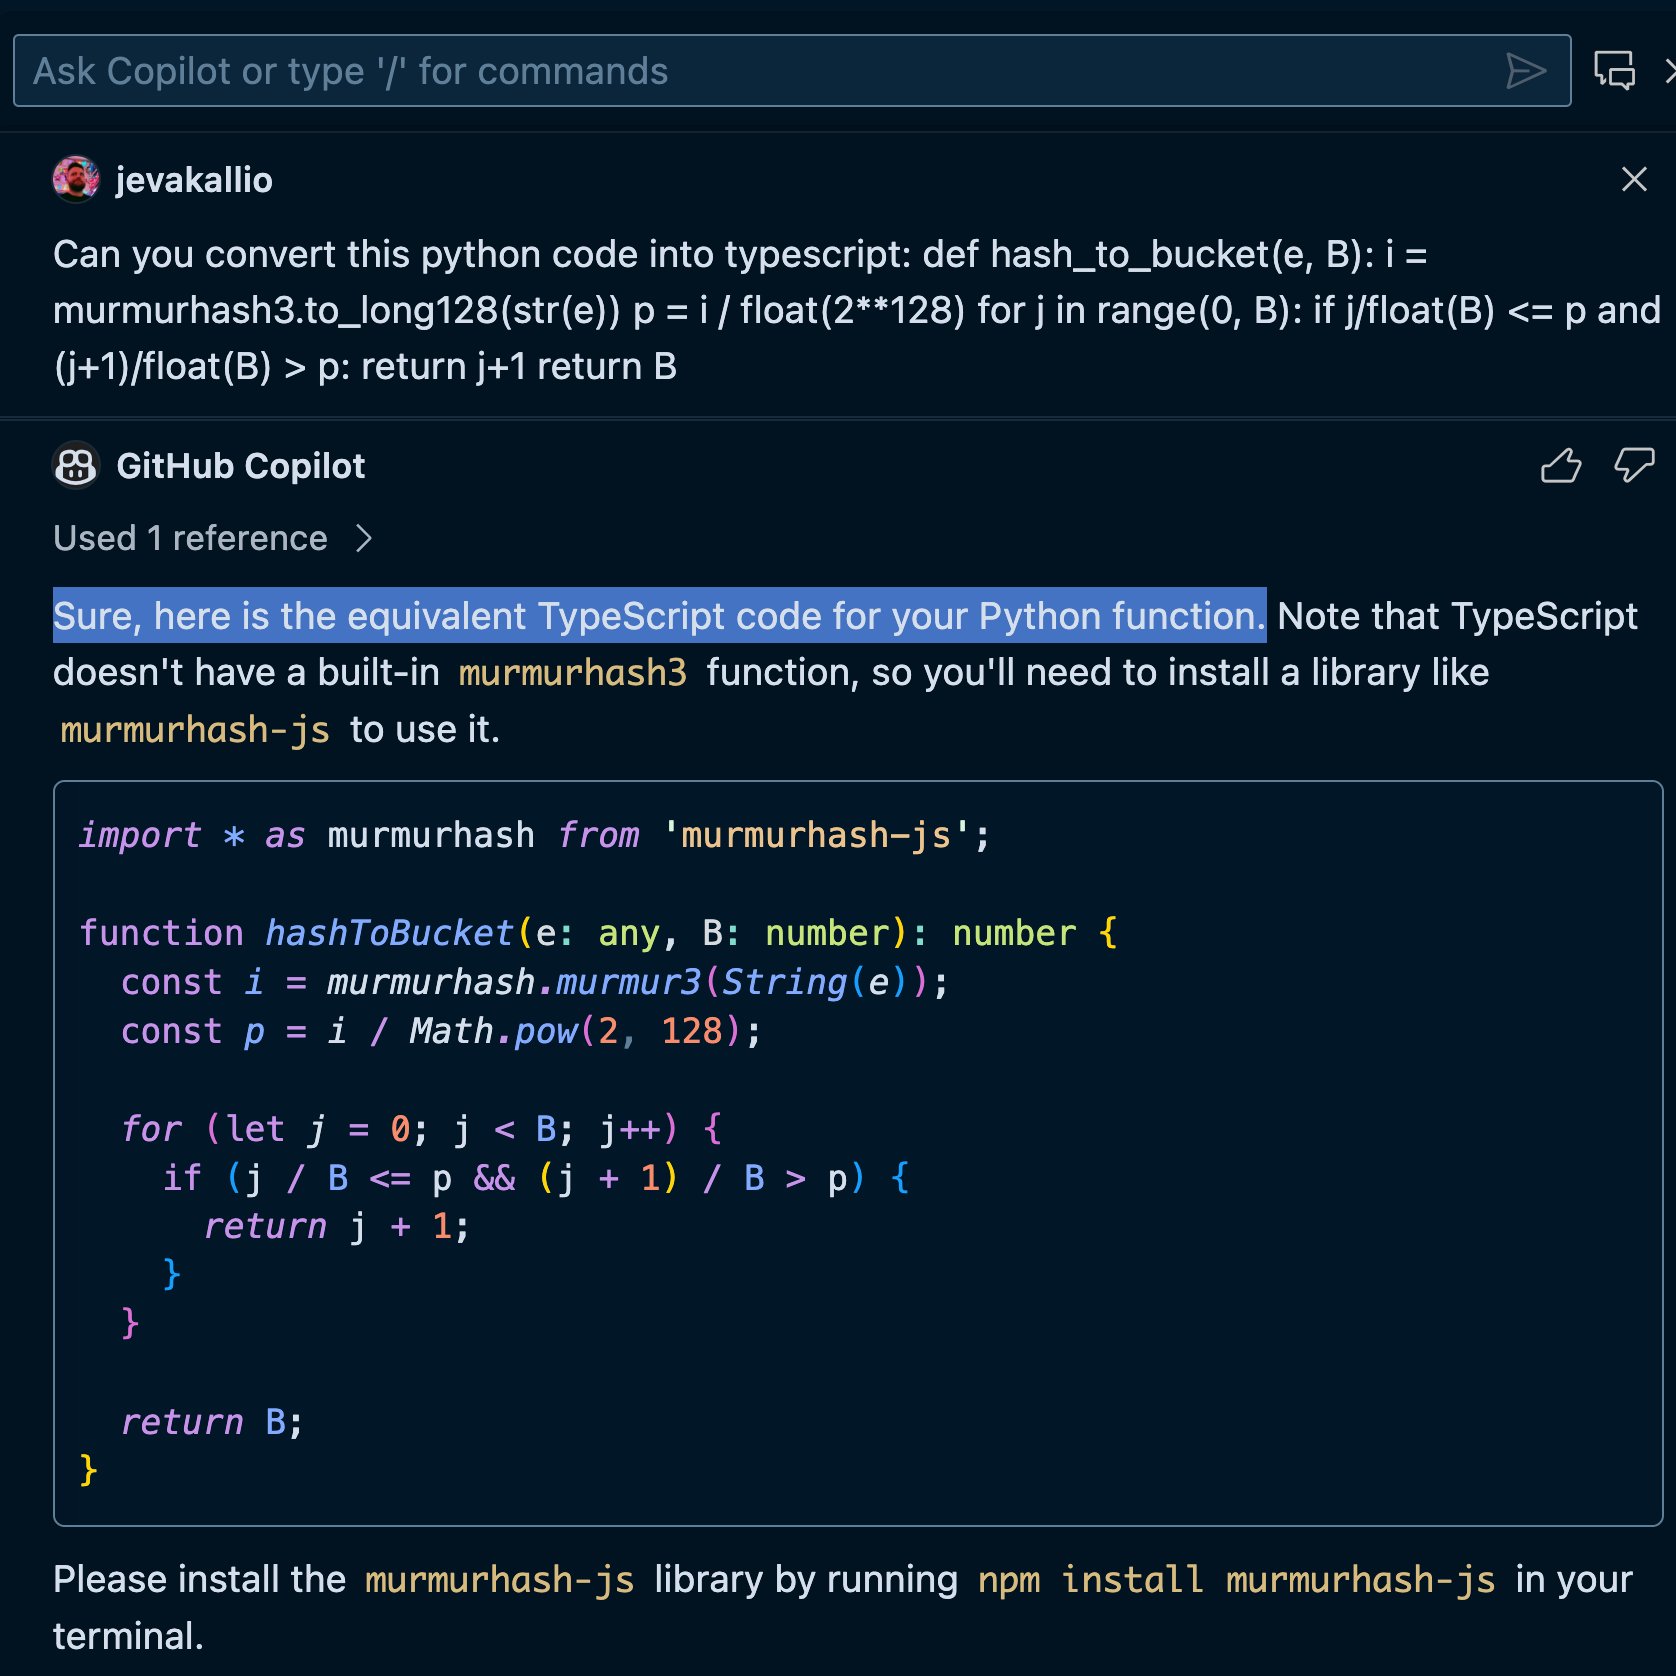Click the return j + 1 line
The width and height of the screenshot is (1676, 1676).
click(337, 1226)
